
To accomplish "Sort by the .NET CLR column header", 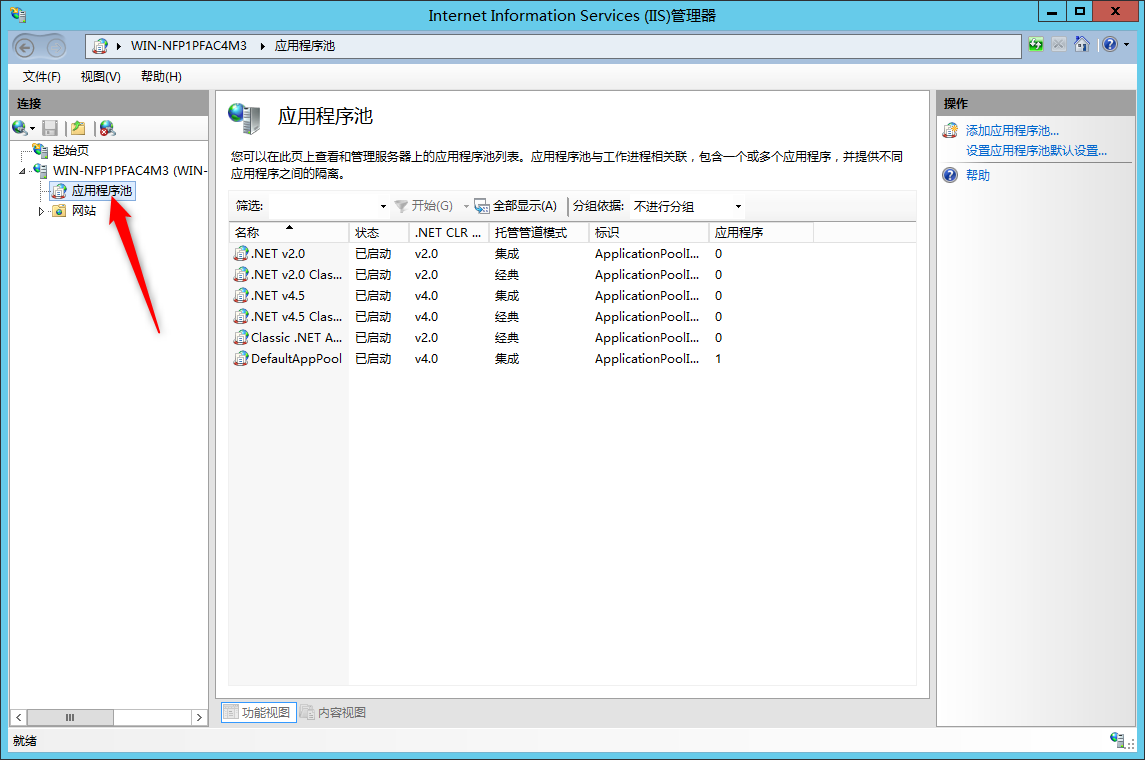I will 448,232.
